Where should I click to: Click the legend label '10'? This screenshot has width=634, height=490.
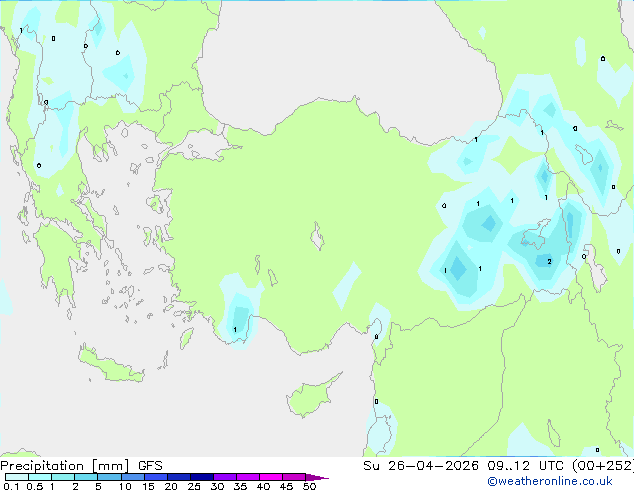[125, 486]
